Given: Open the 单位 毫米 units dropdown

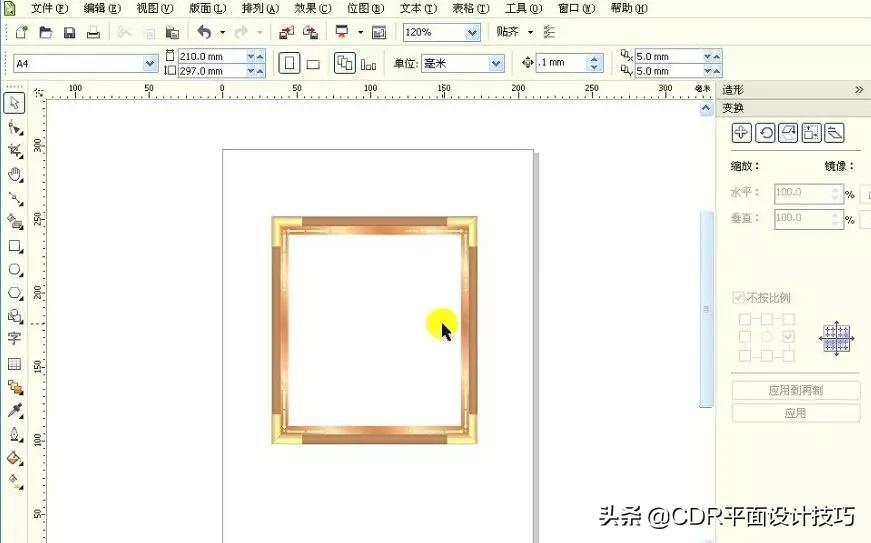Looking at the screenshot, I should pyautogui.click(x=496, y=64).
